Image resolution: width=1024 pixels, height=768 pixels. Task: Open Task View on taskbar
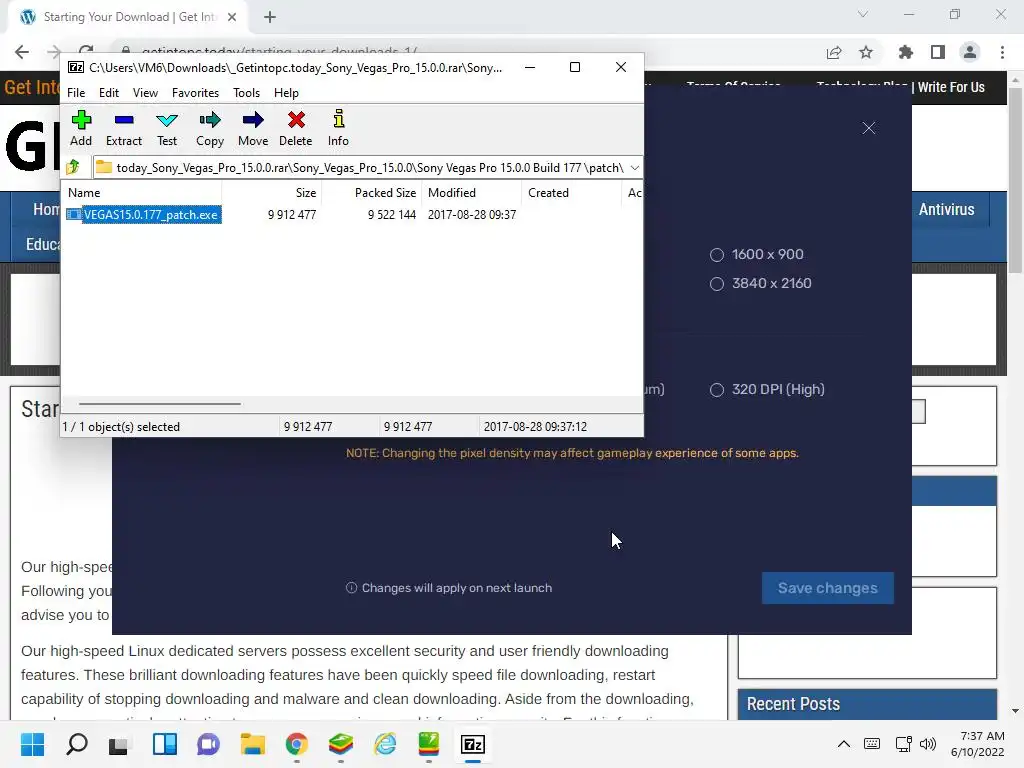[120, 744]
